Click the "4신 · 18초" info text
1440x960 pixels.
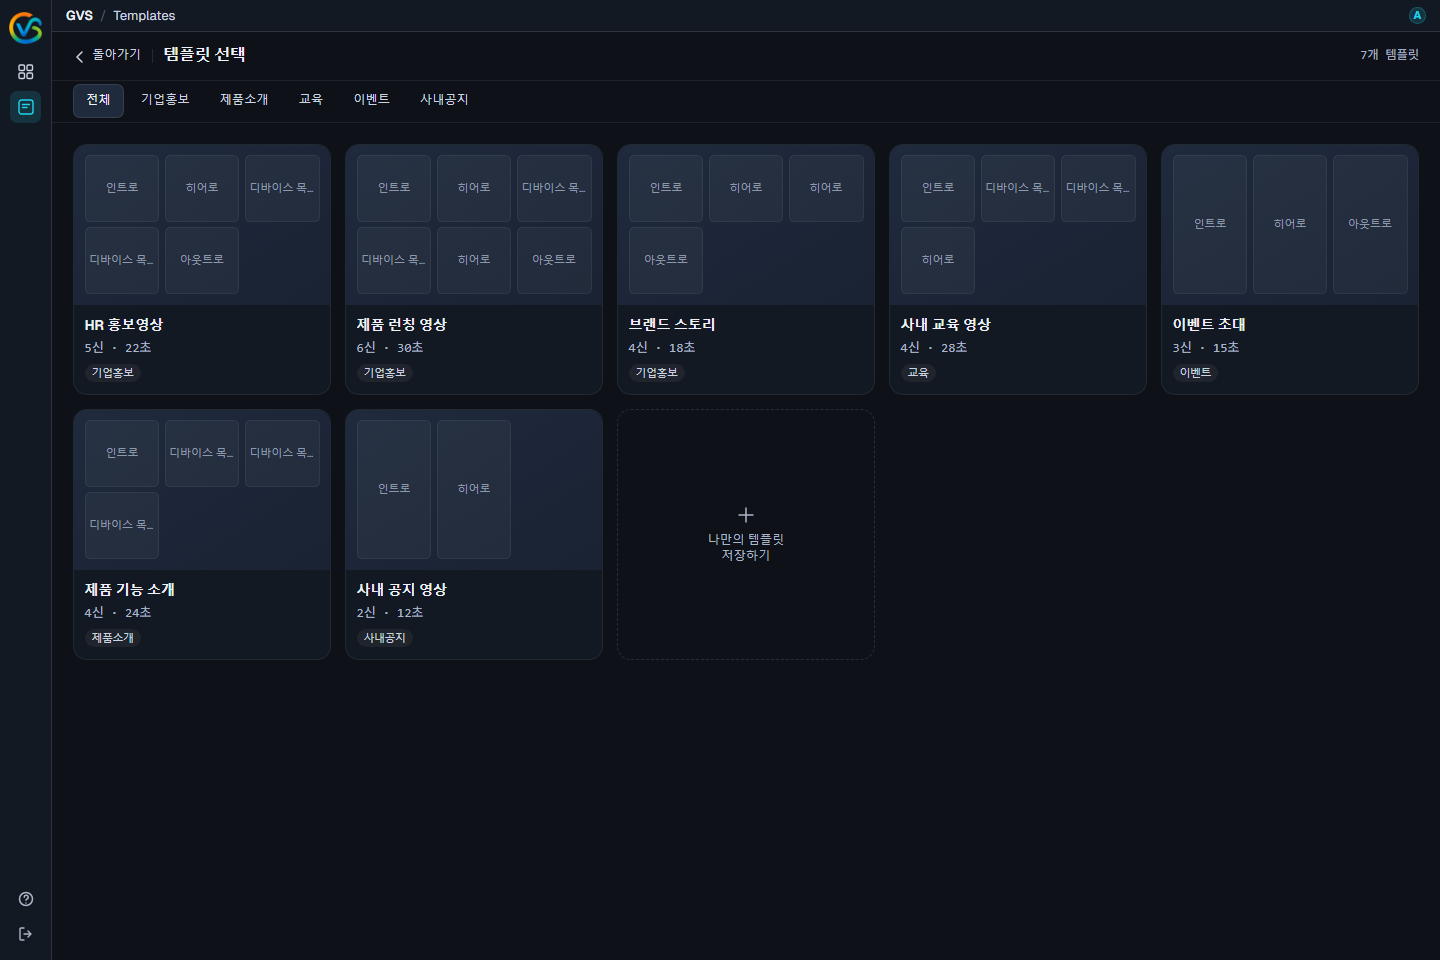[662, 348]
